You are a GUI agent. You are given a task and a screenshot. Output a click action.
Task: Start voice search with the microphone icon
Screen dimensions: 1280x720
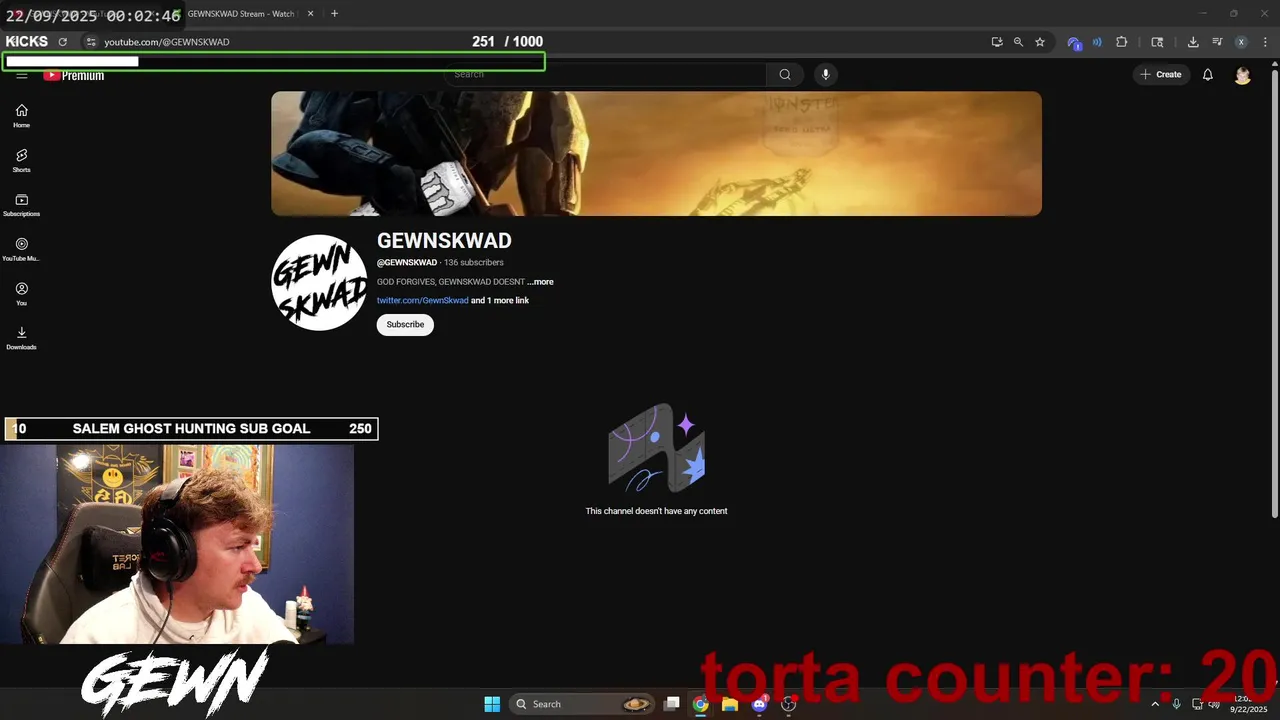[825, 74]
